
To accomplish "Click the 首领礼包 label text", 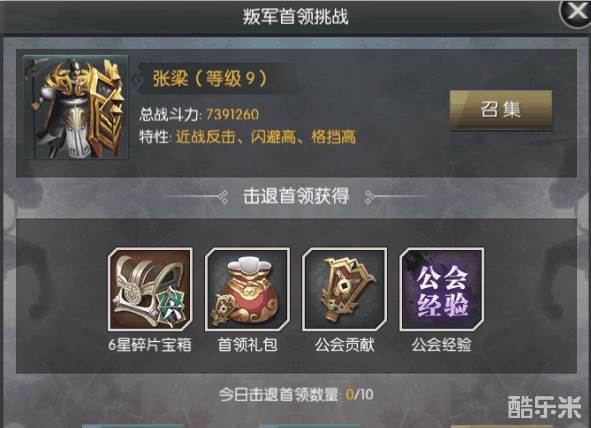I will (248, 345).
